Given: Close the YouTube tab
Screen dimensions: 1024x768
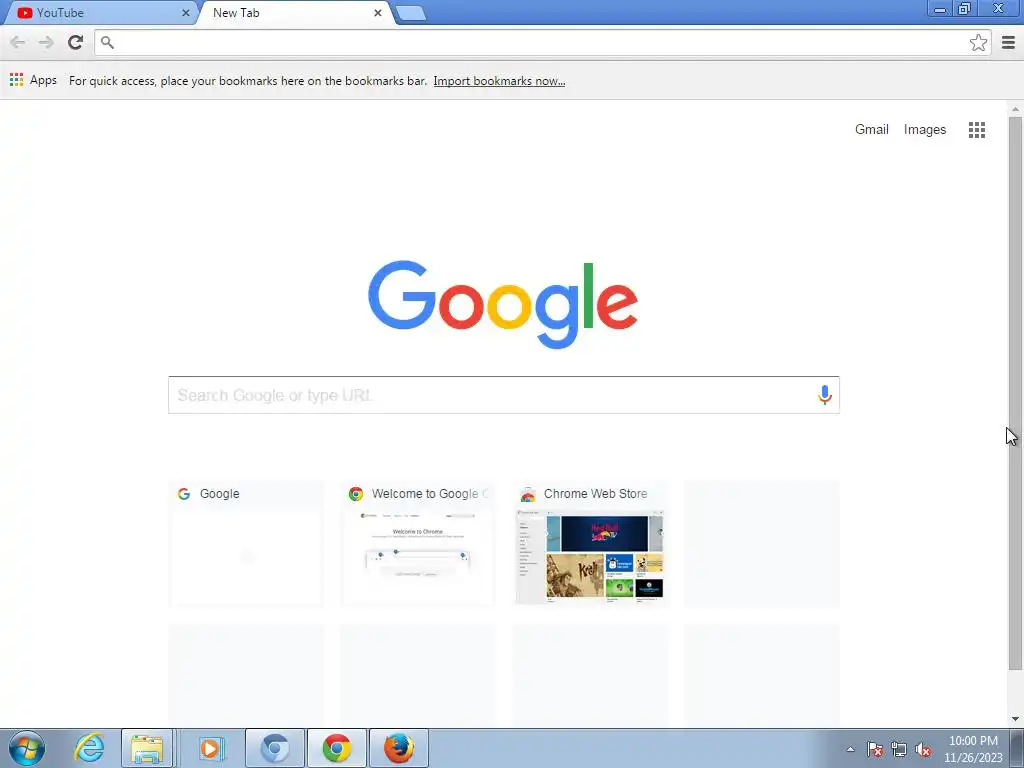Looking at the screenshot, I should 185,12.
